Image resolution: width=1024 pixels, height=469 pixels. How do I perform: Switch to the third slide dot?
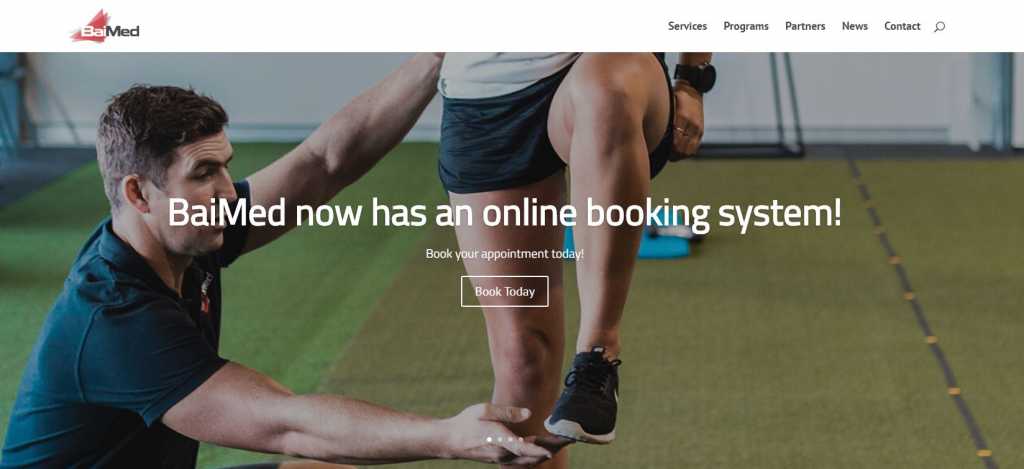click(x=510, y=440)
